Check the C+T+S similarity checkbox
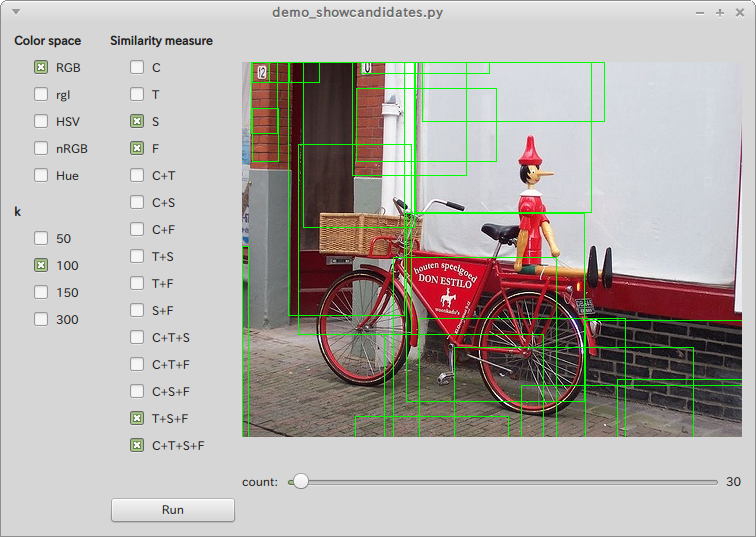Viewport: 756px width, 537px height. [x=137, y=337]
